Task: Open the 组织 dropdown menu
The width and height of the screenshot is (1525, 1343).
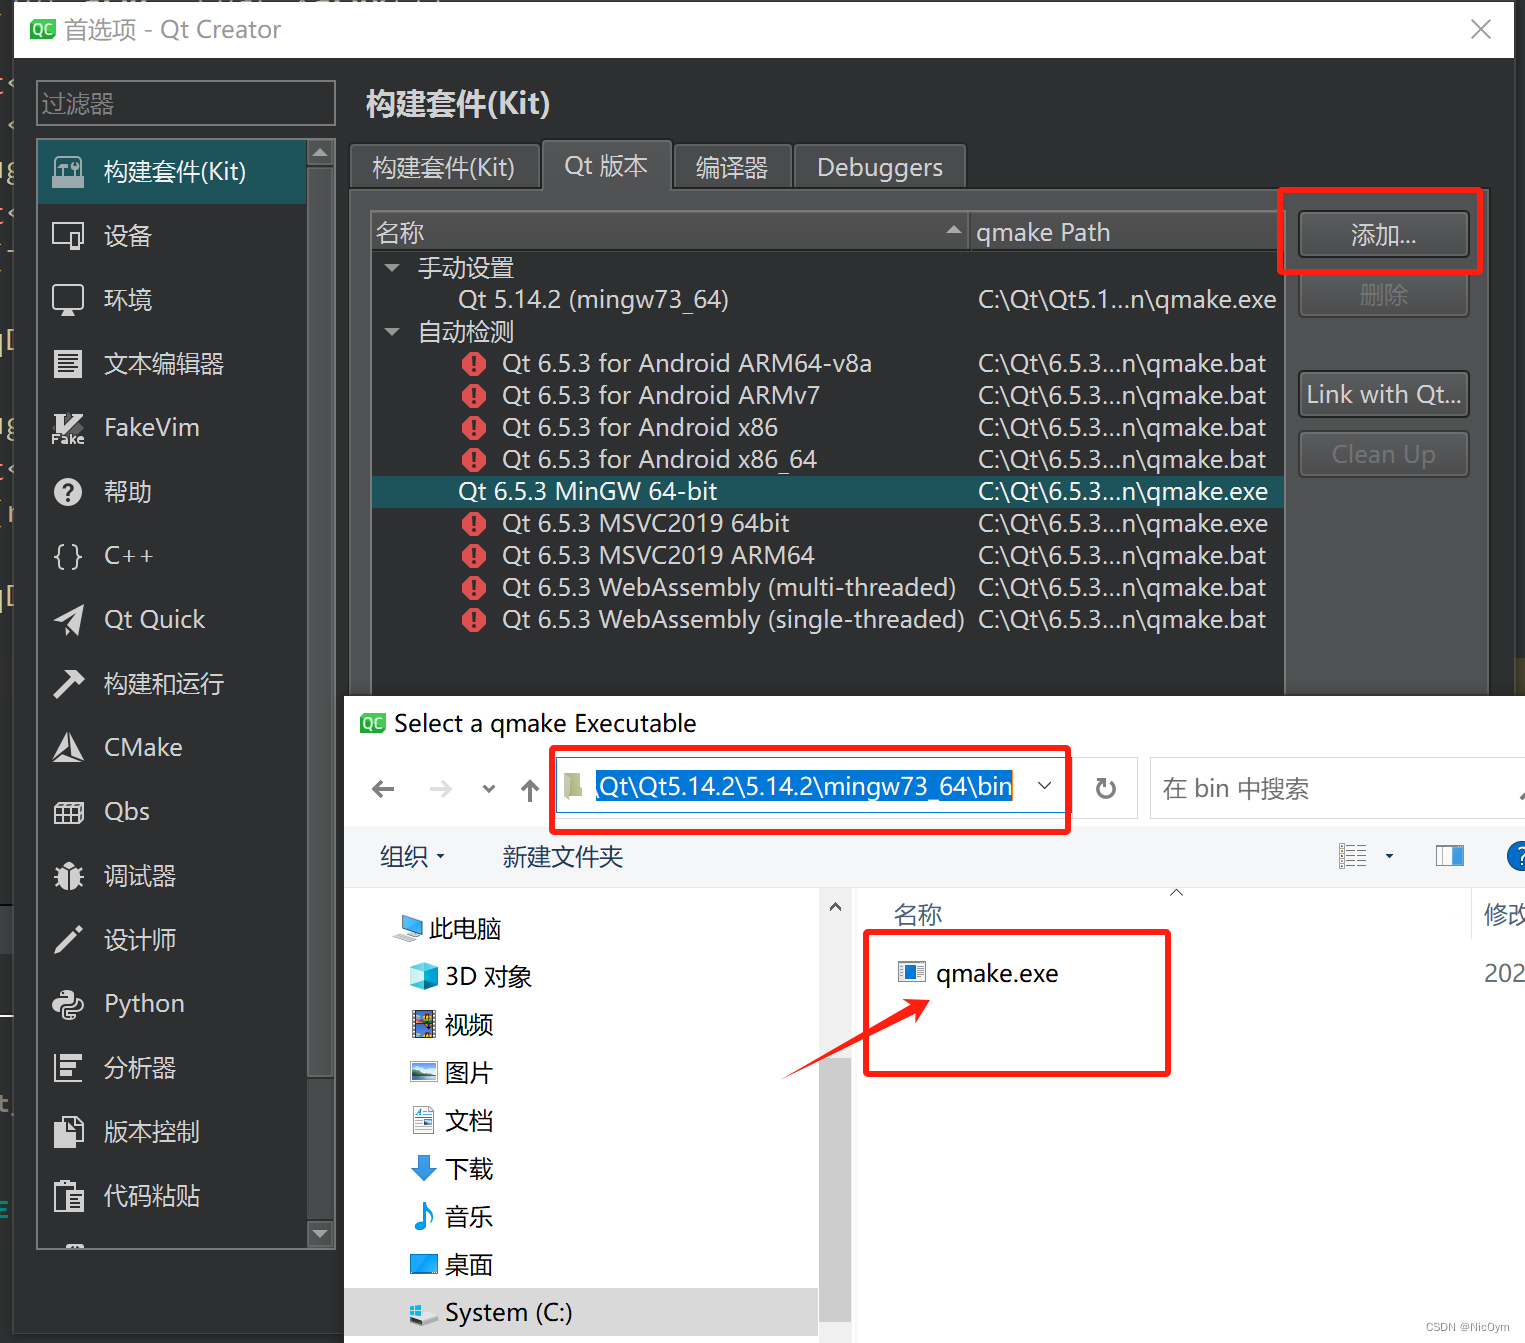Action: coord(412,857)
